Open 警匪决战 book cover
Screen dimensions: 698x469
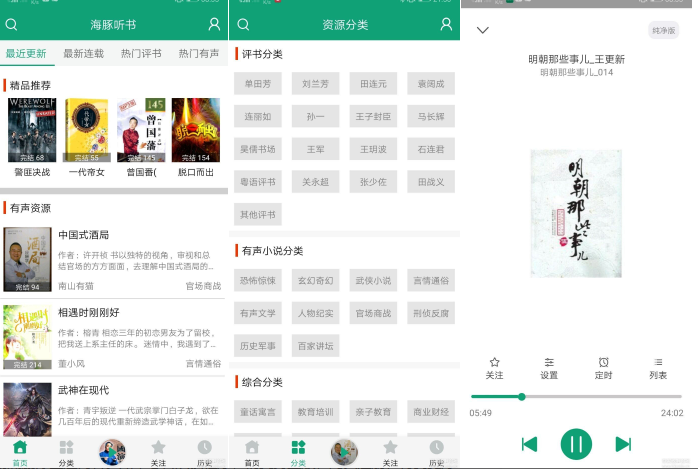tap(32, 130)
